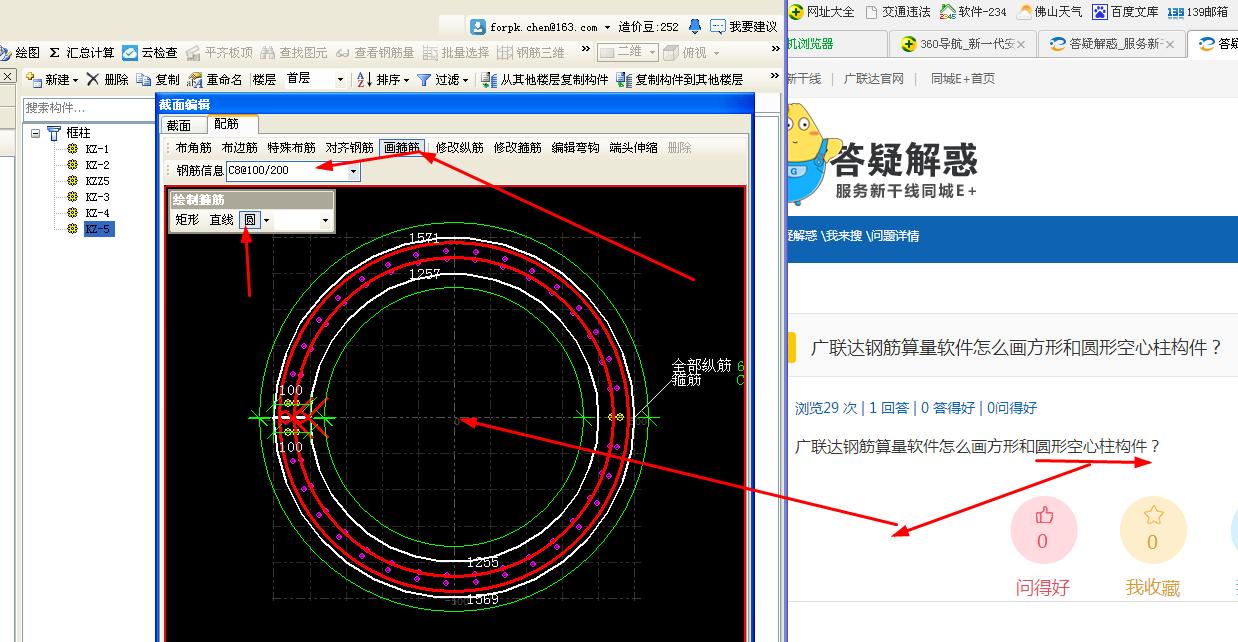The height and width of the screenshot is (642, 1238).
Task: Click the 删除 delete component button
Action: pos(107,79)
